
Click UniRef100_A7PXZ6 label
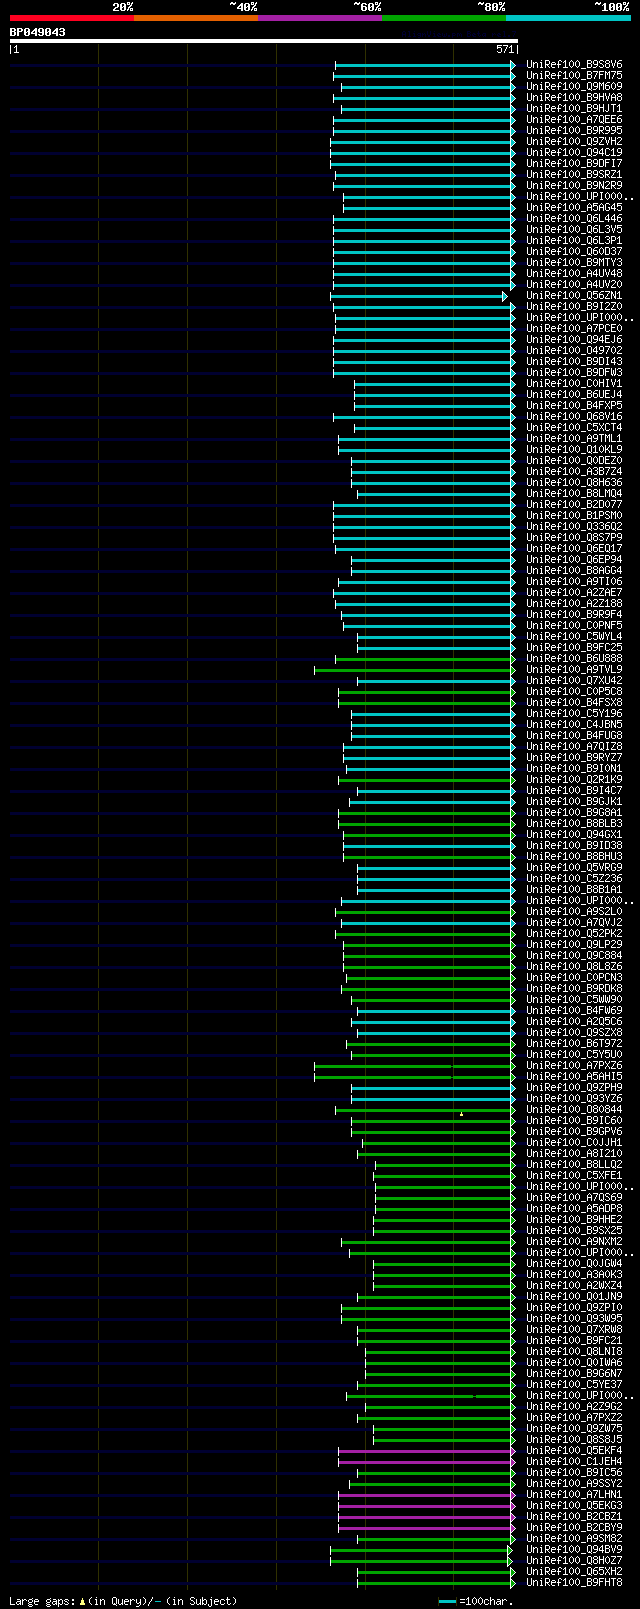click(x=574, y=1065)
